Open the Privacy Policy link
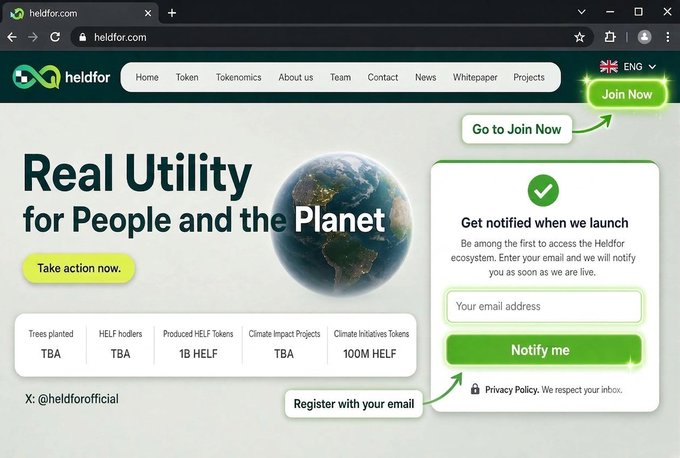 tap(512, 389)
